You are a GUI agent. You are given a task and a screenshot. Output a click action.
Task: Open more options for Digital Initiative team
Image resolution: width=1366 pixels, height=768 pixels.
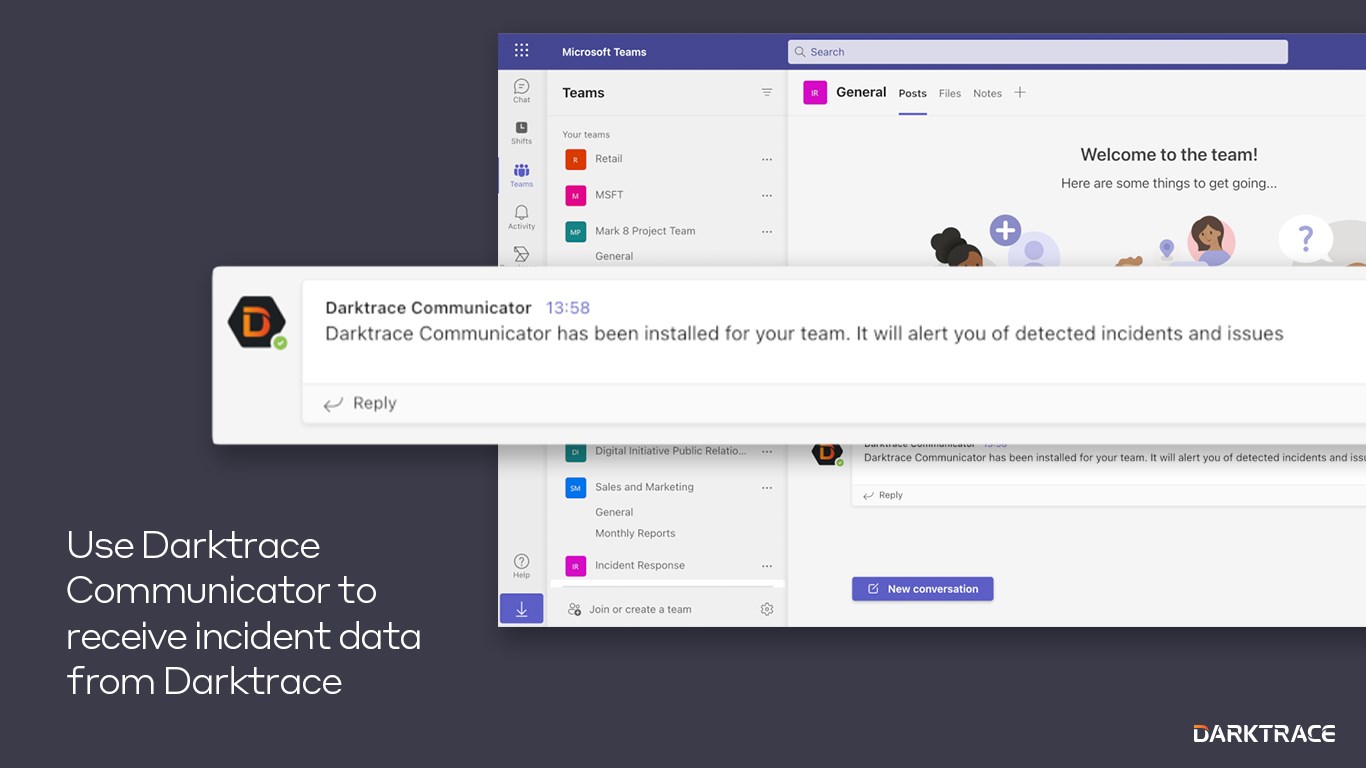tap(767, 452)
